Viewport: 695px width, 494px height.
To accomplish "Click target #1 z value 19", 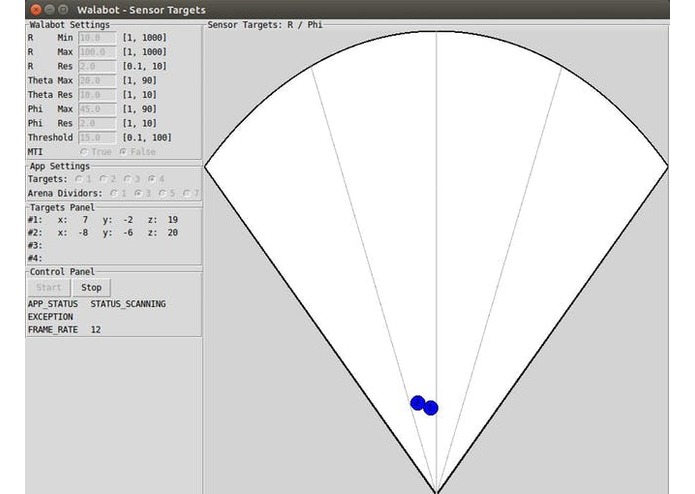I will coord(173,220).
